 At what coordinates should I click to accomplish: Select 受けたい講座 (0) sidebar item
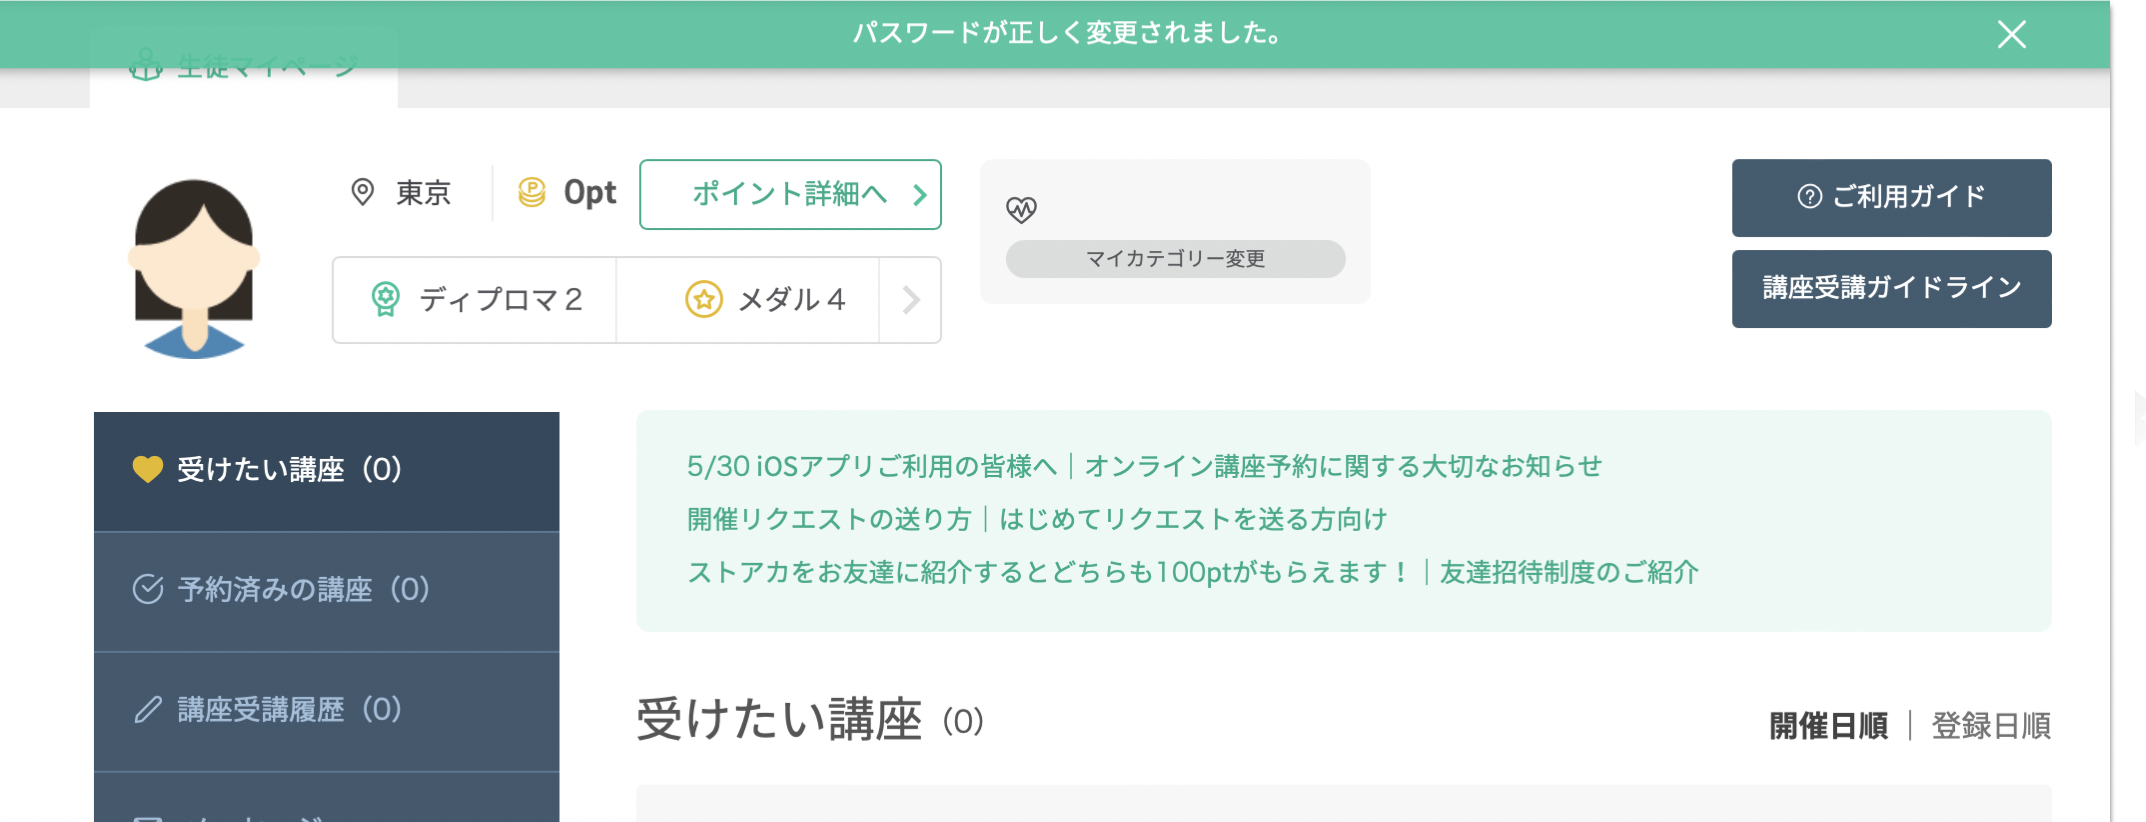pyautogui.click(x=326, y=471)
